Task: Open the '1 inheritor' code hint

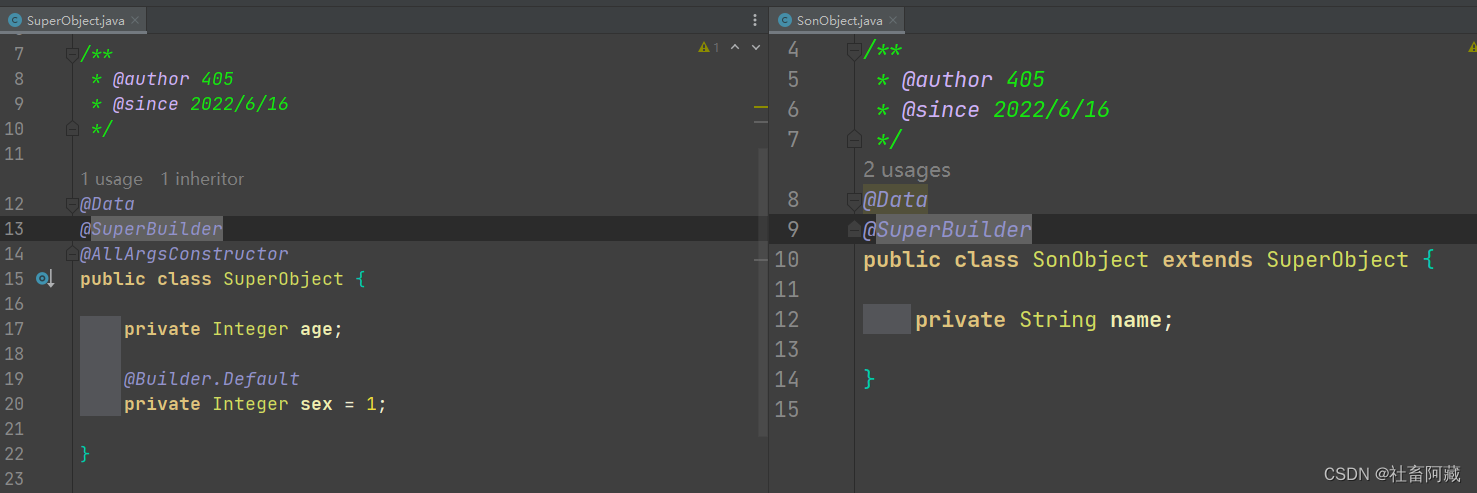Action: tap(202, 179)
